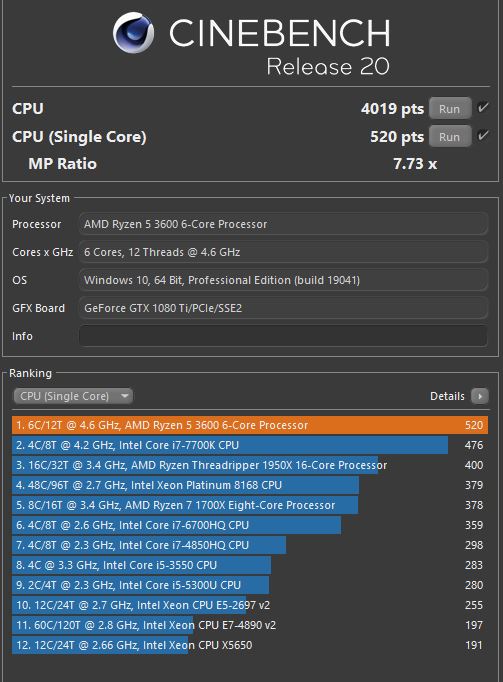
Task: Click the GFX Board field with GeForce GTX 1080 Ti
Action: pyautogui.click(x=283, y=308)
